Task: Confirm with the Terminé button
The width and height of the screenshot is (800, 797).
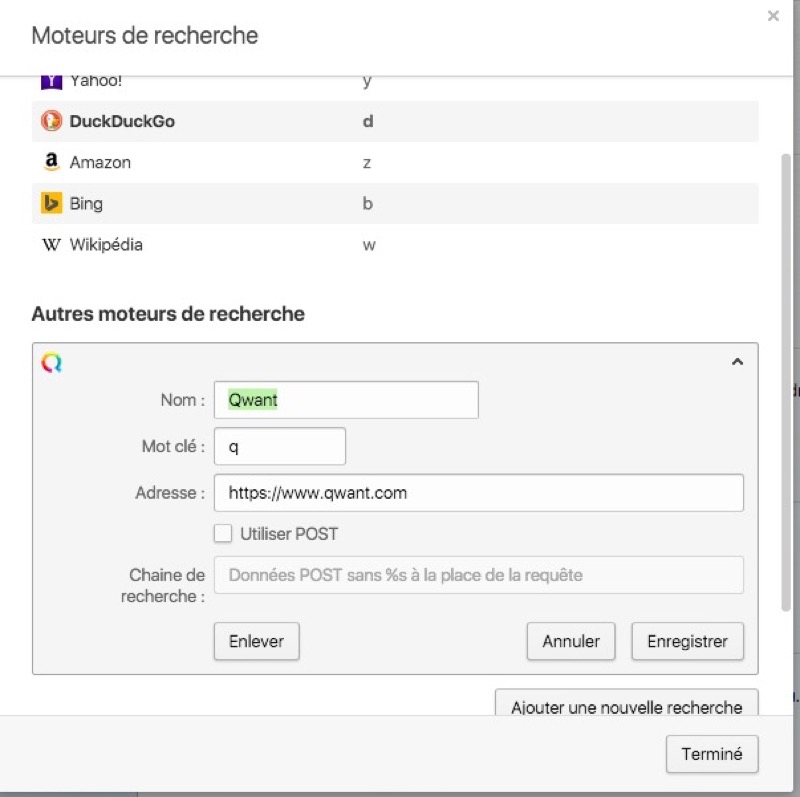Action: [x=711, y=754]
